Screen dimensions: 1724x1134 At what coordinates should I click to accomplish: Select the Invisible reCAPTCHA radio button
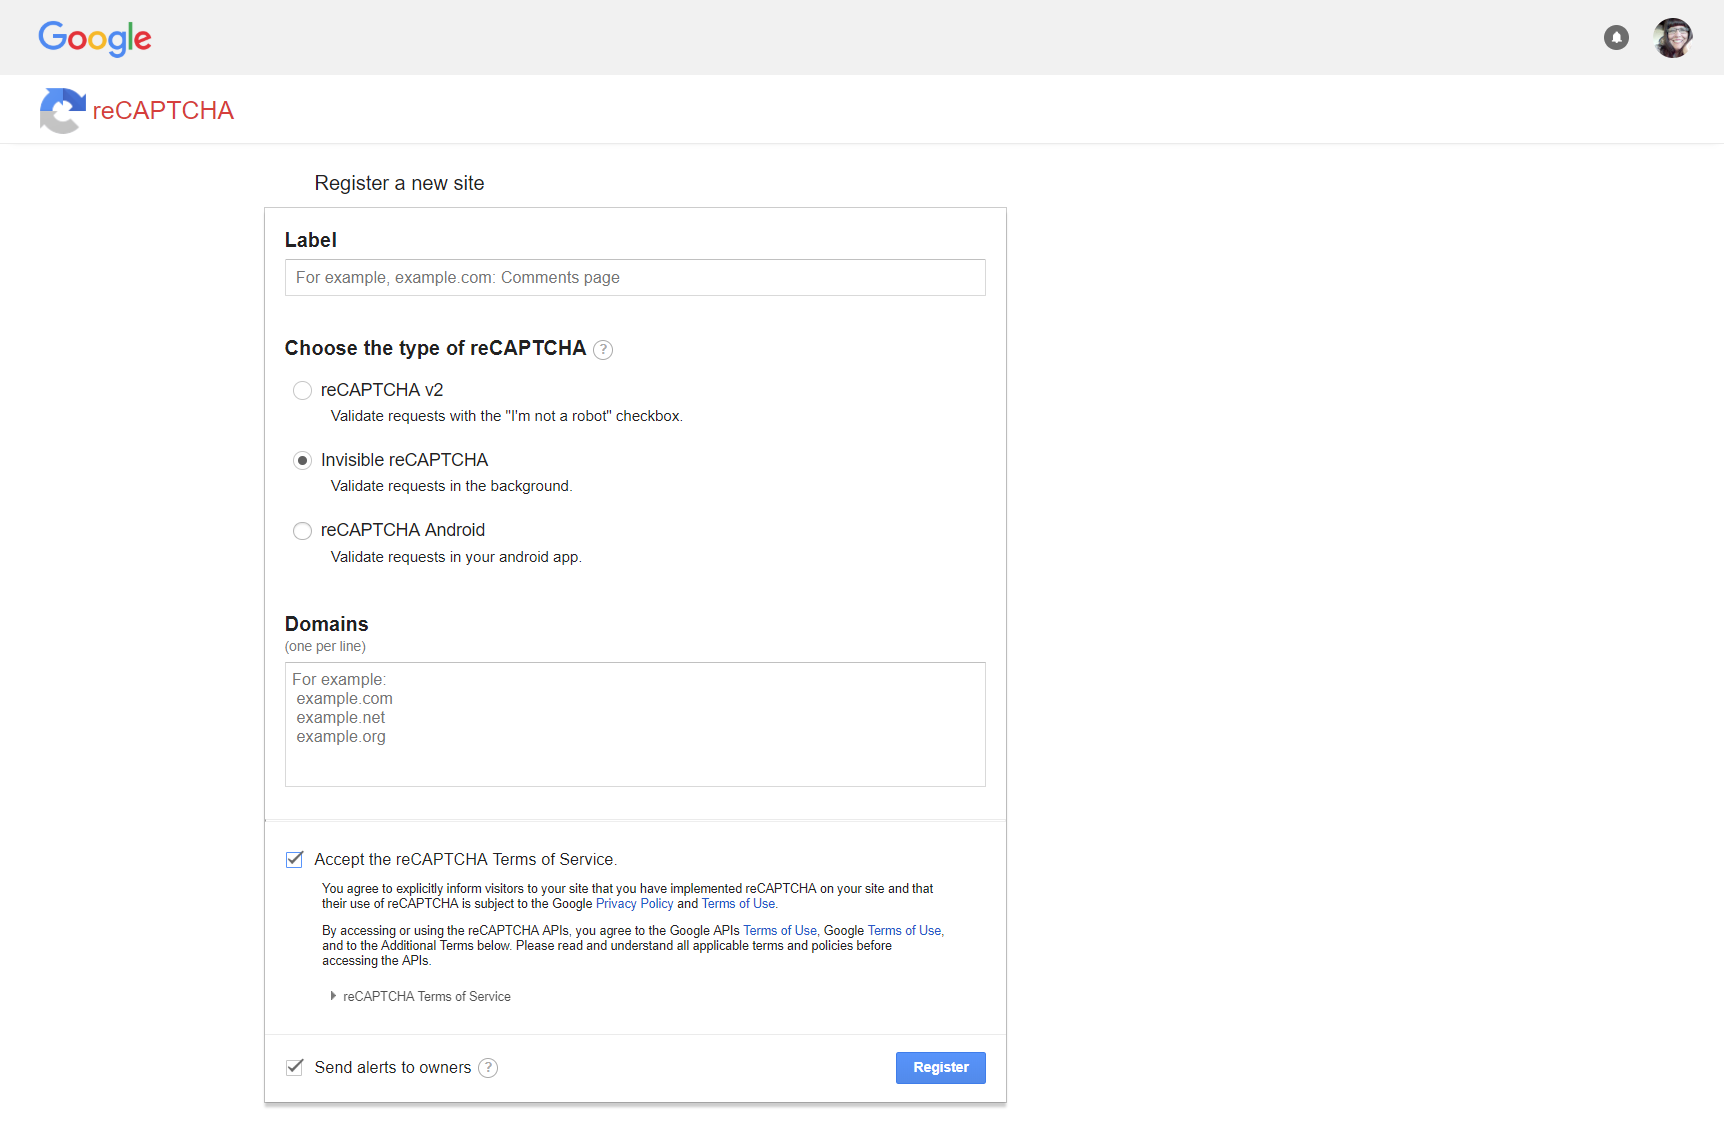pos(302,460)
